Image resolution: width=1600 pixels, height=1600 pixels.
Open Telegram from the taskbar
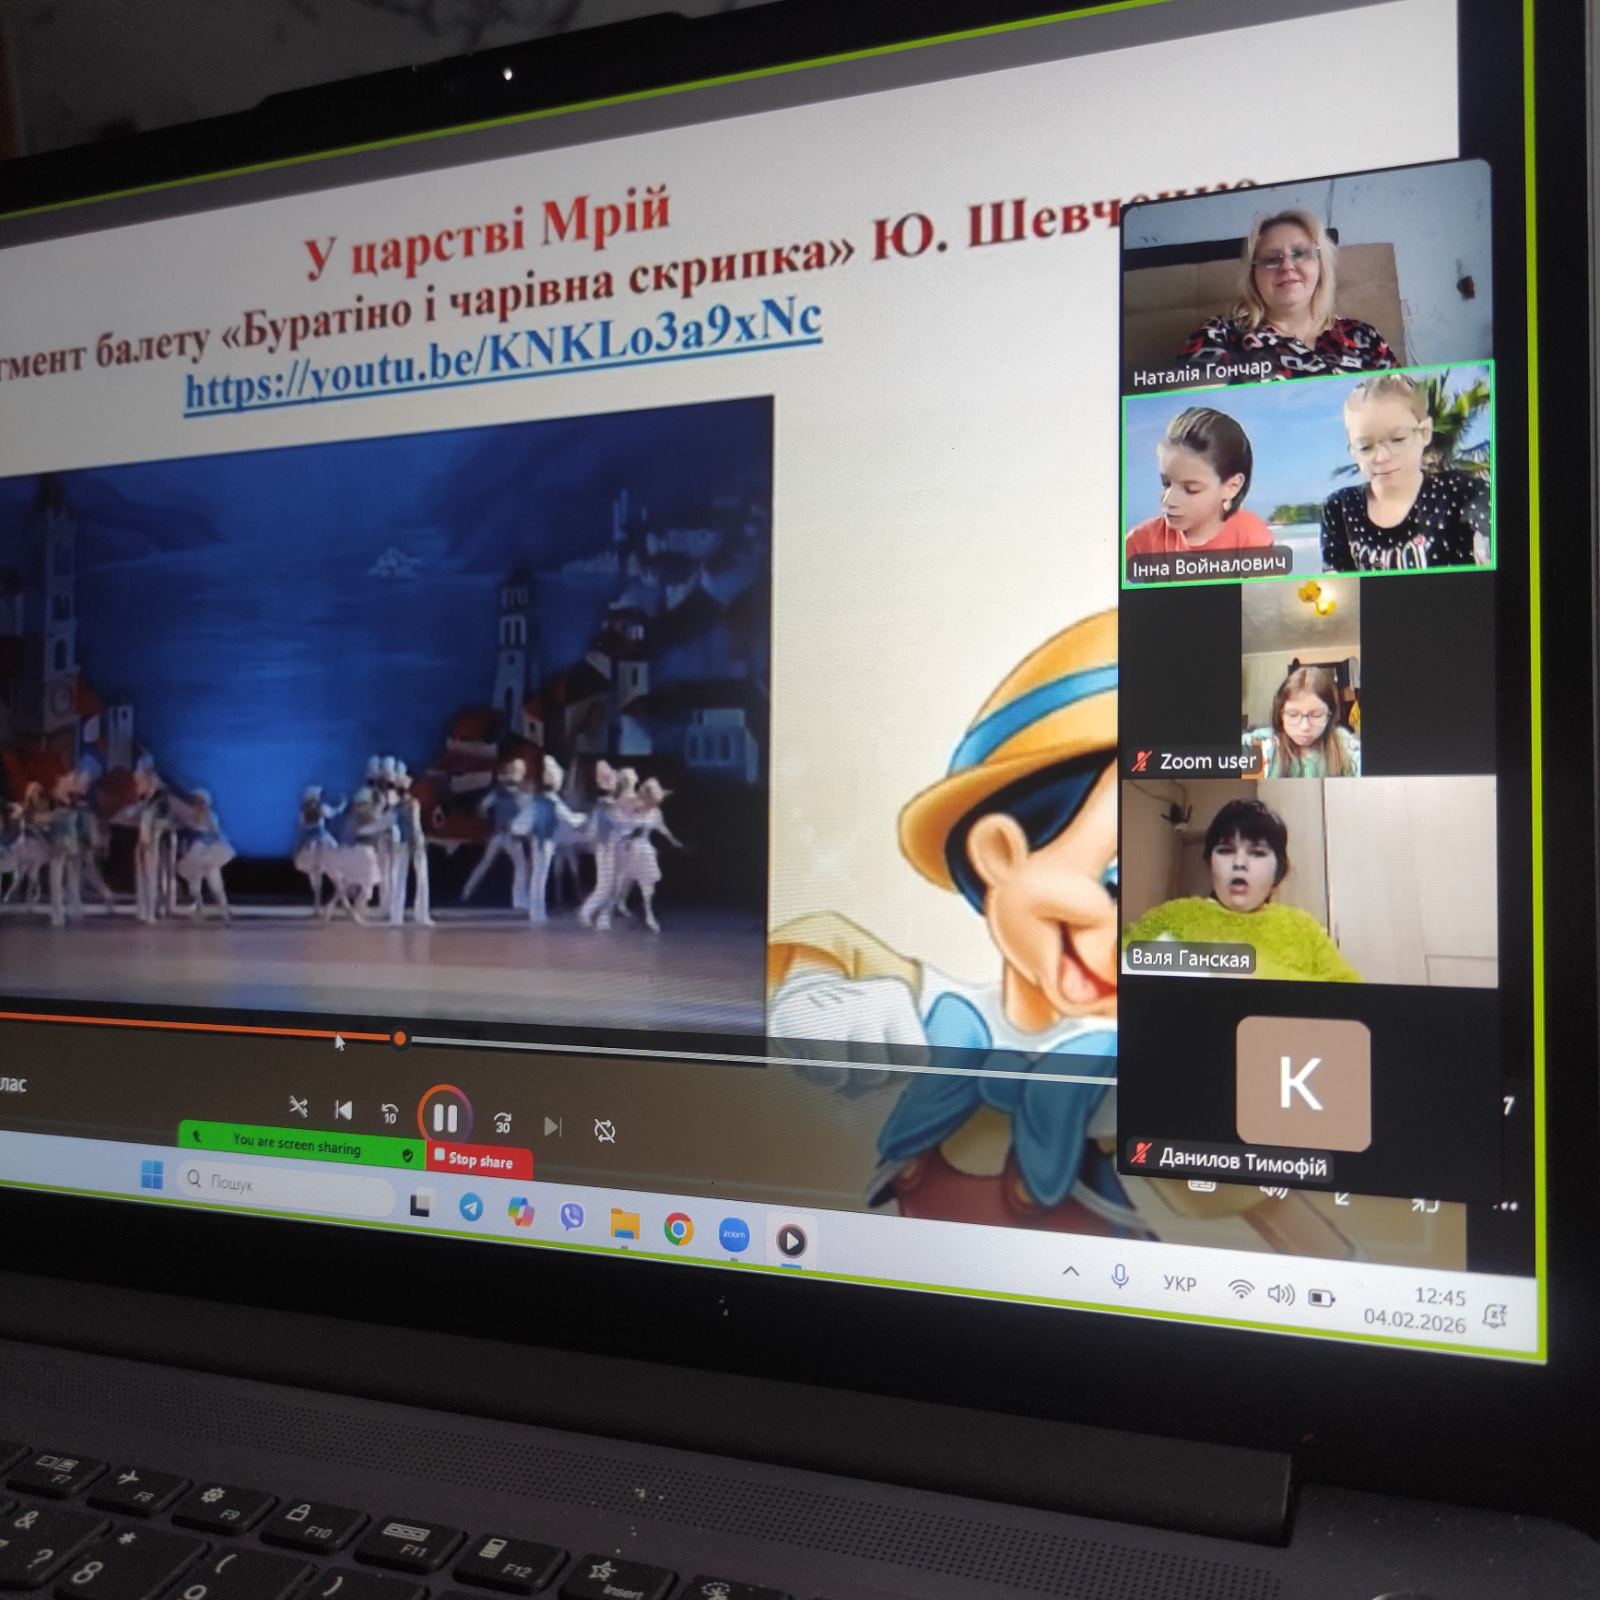pyautogui.click(x=470, y=1207)
